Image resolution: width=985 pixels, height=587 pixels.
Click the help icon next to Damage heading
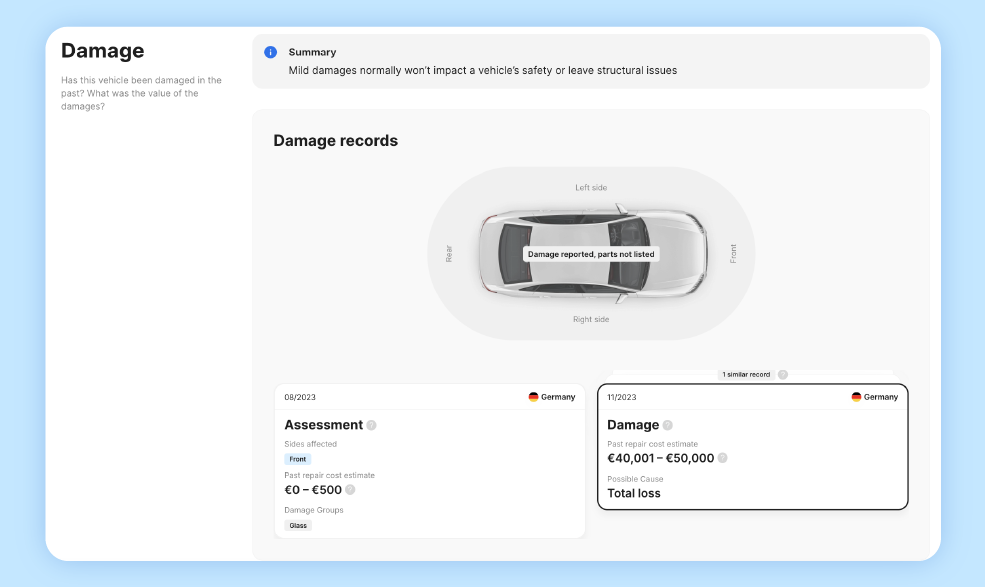668,425
